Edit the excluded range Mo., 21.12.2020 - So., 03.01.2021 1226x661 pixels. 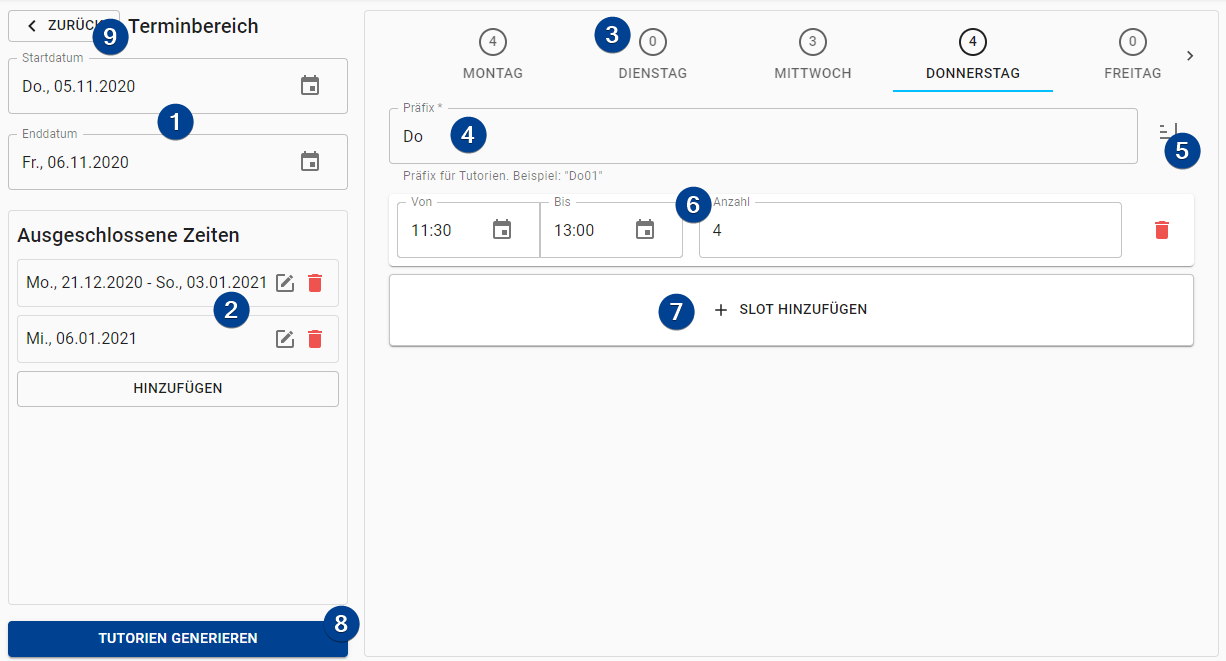[x=285, y=283]
